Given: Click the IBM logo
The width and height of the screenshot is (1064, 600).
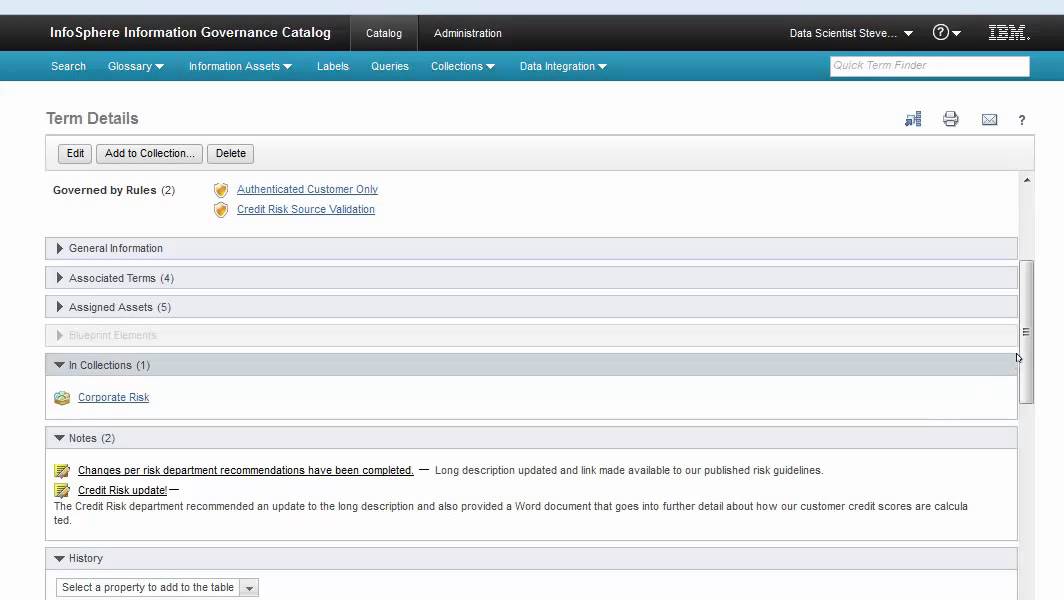Looking at the screenshot, I should [x=1008, y=33].
